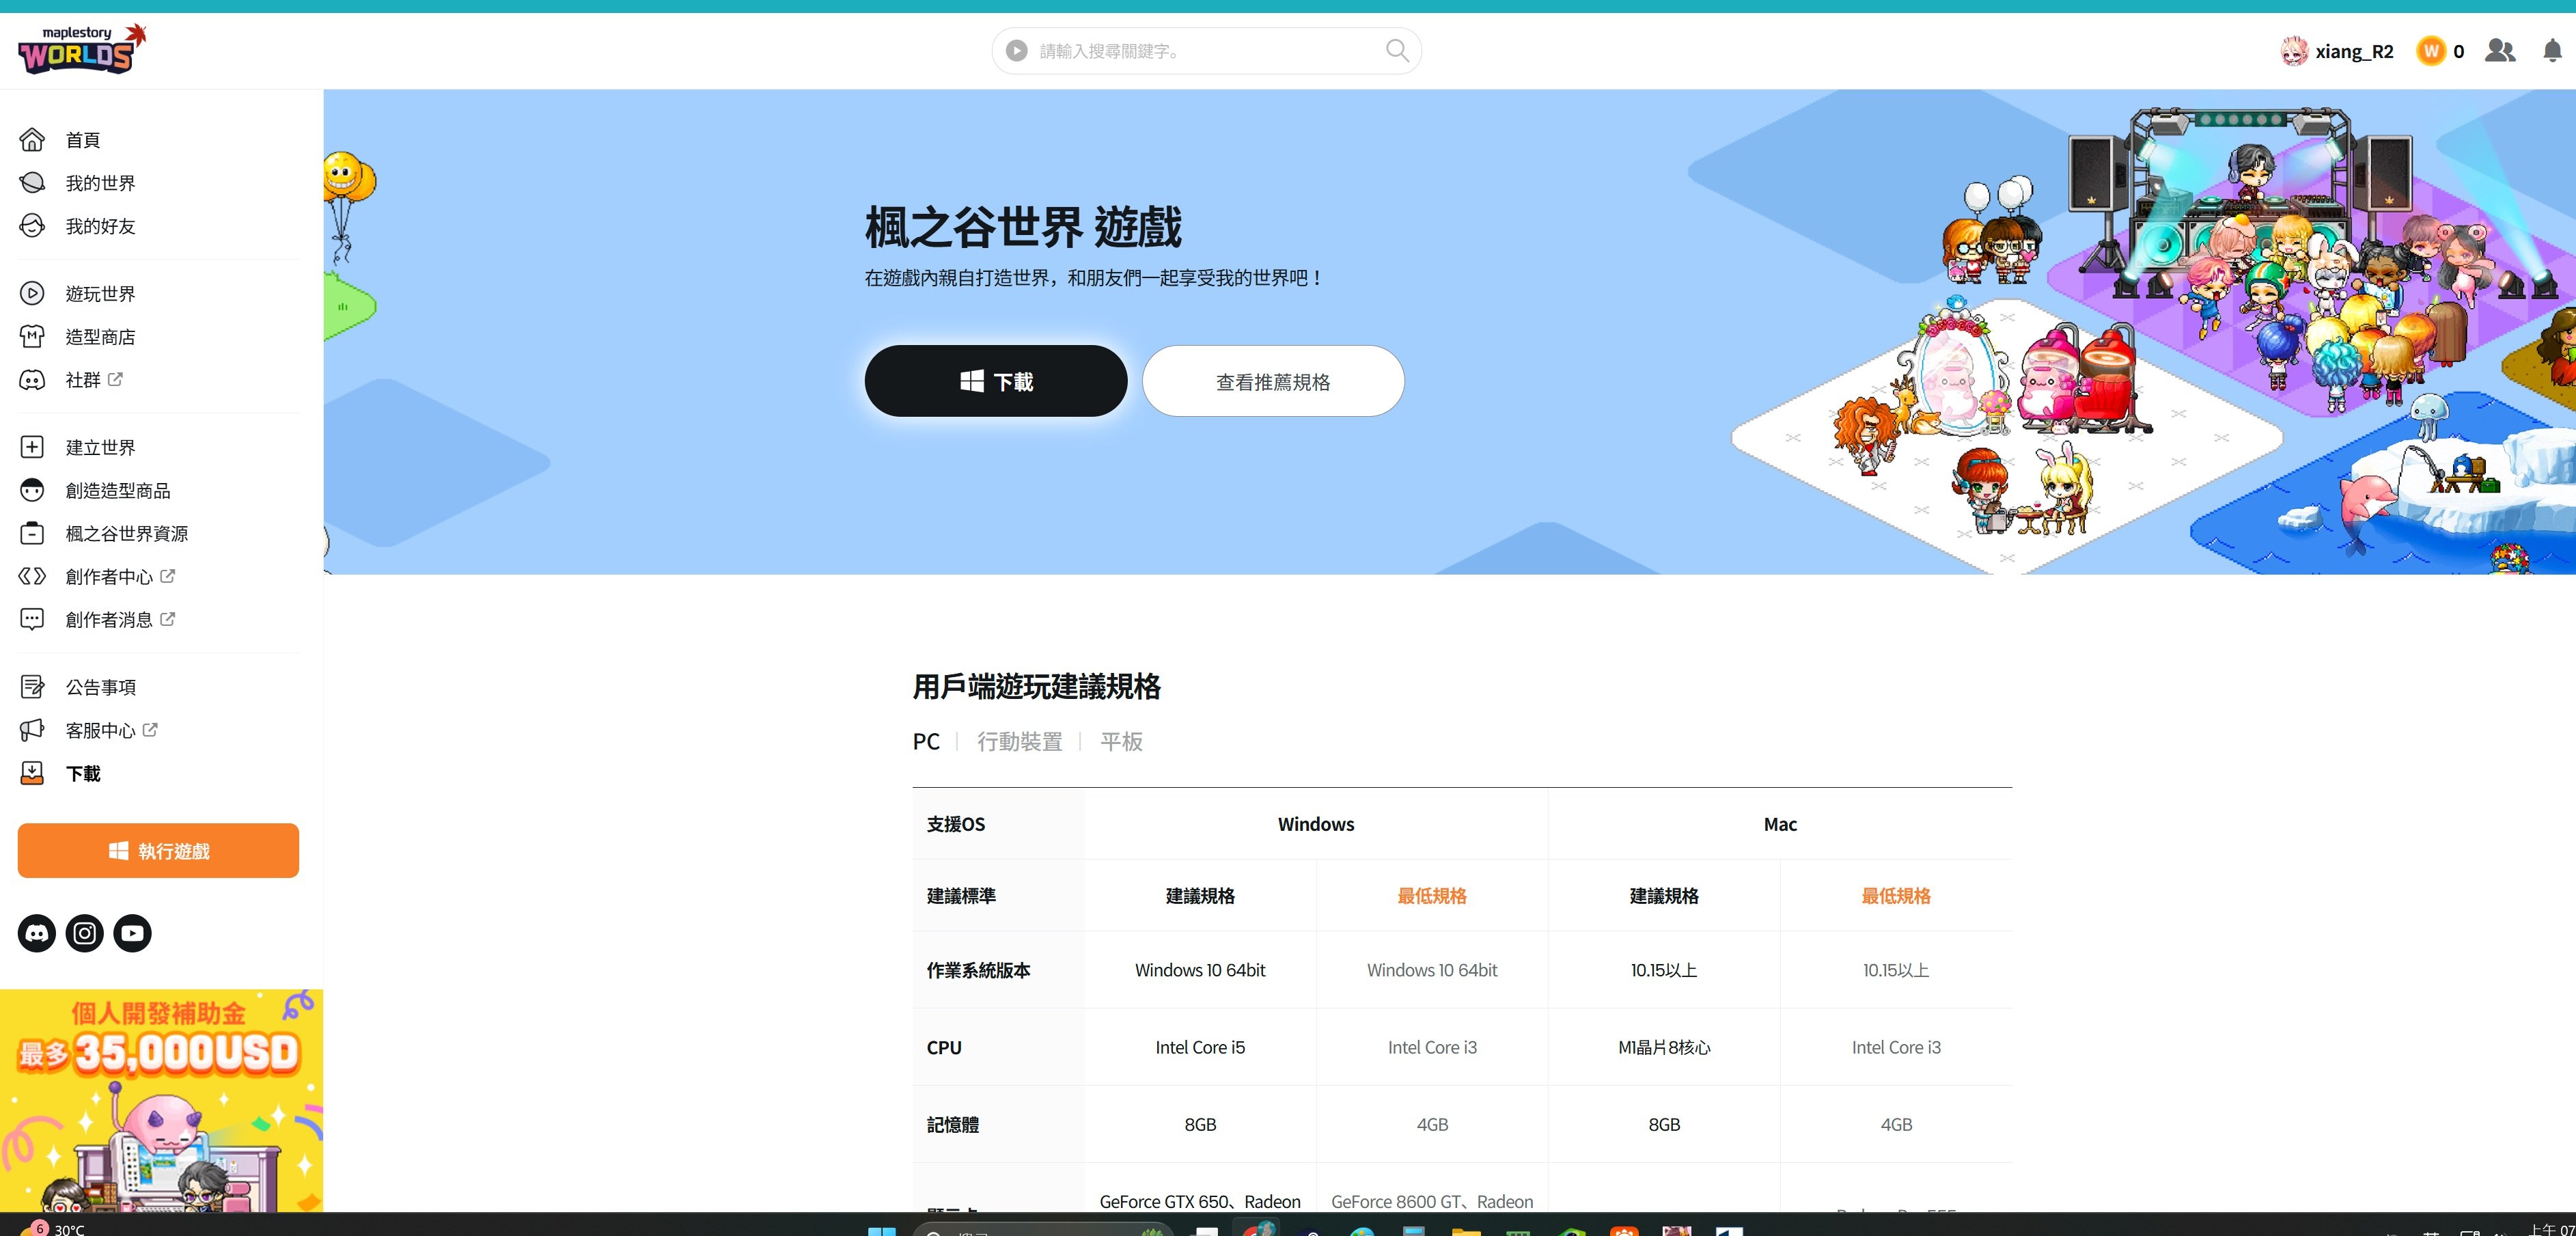This screenshot has width=2576, height=1236.
Task: Select the PC specs tab
Action: tap(926, 741)
